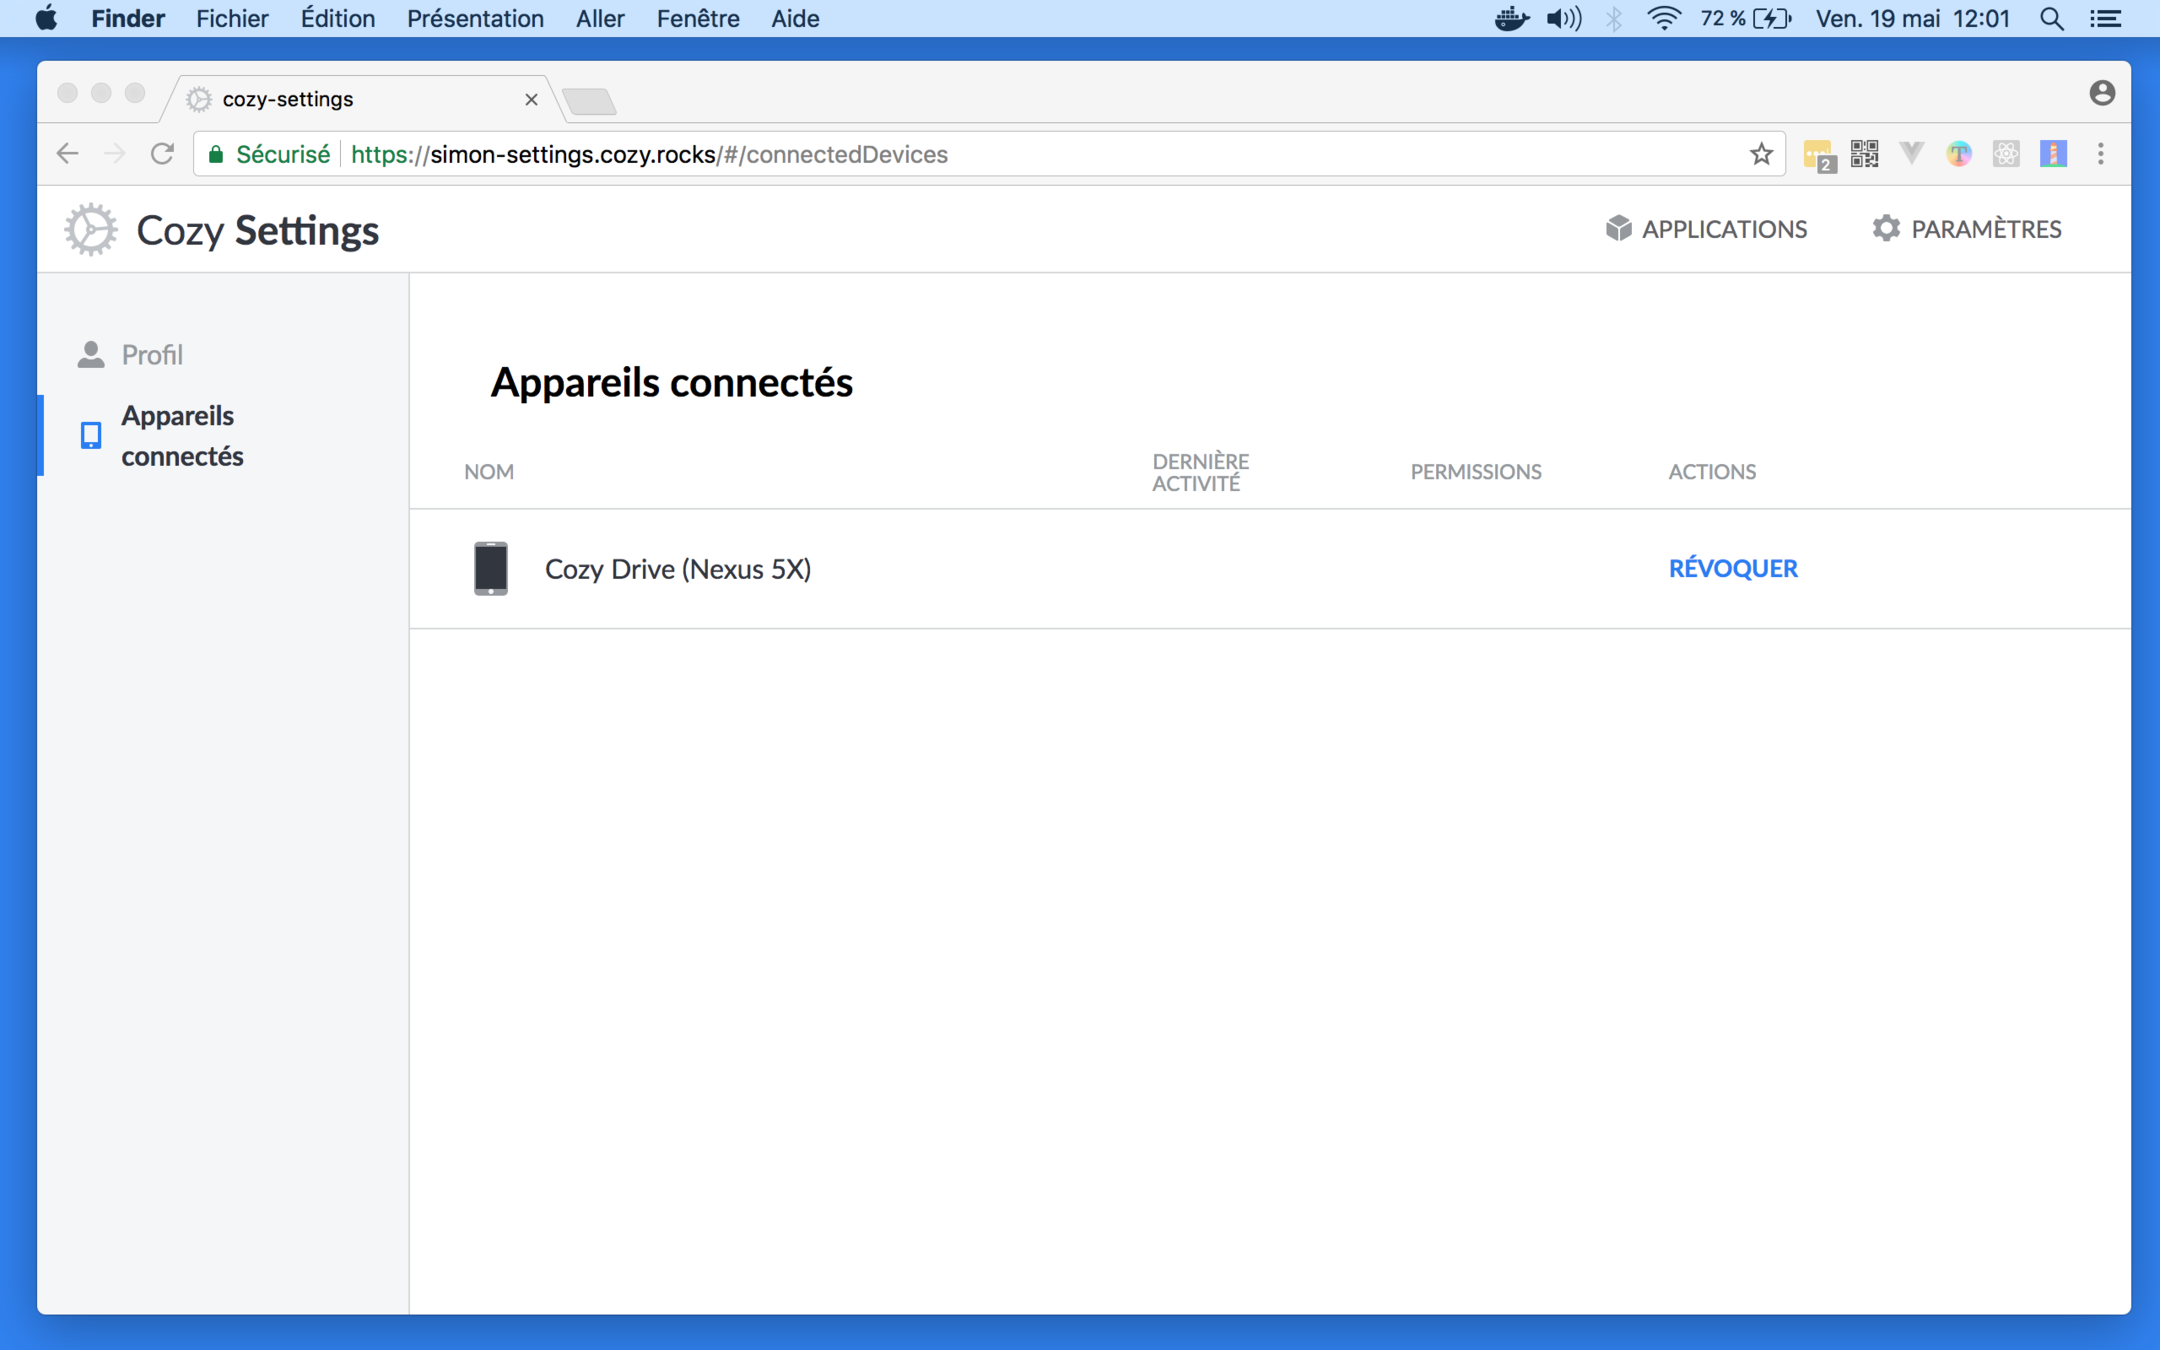Select Appareils connectés in the sidebar
This screenshot has width=2160, height=1350.
(x=181, y=435)
